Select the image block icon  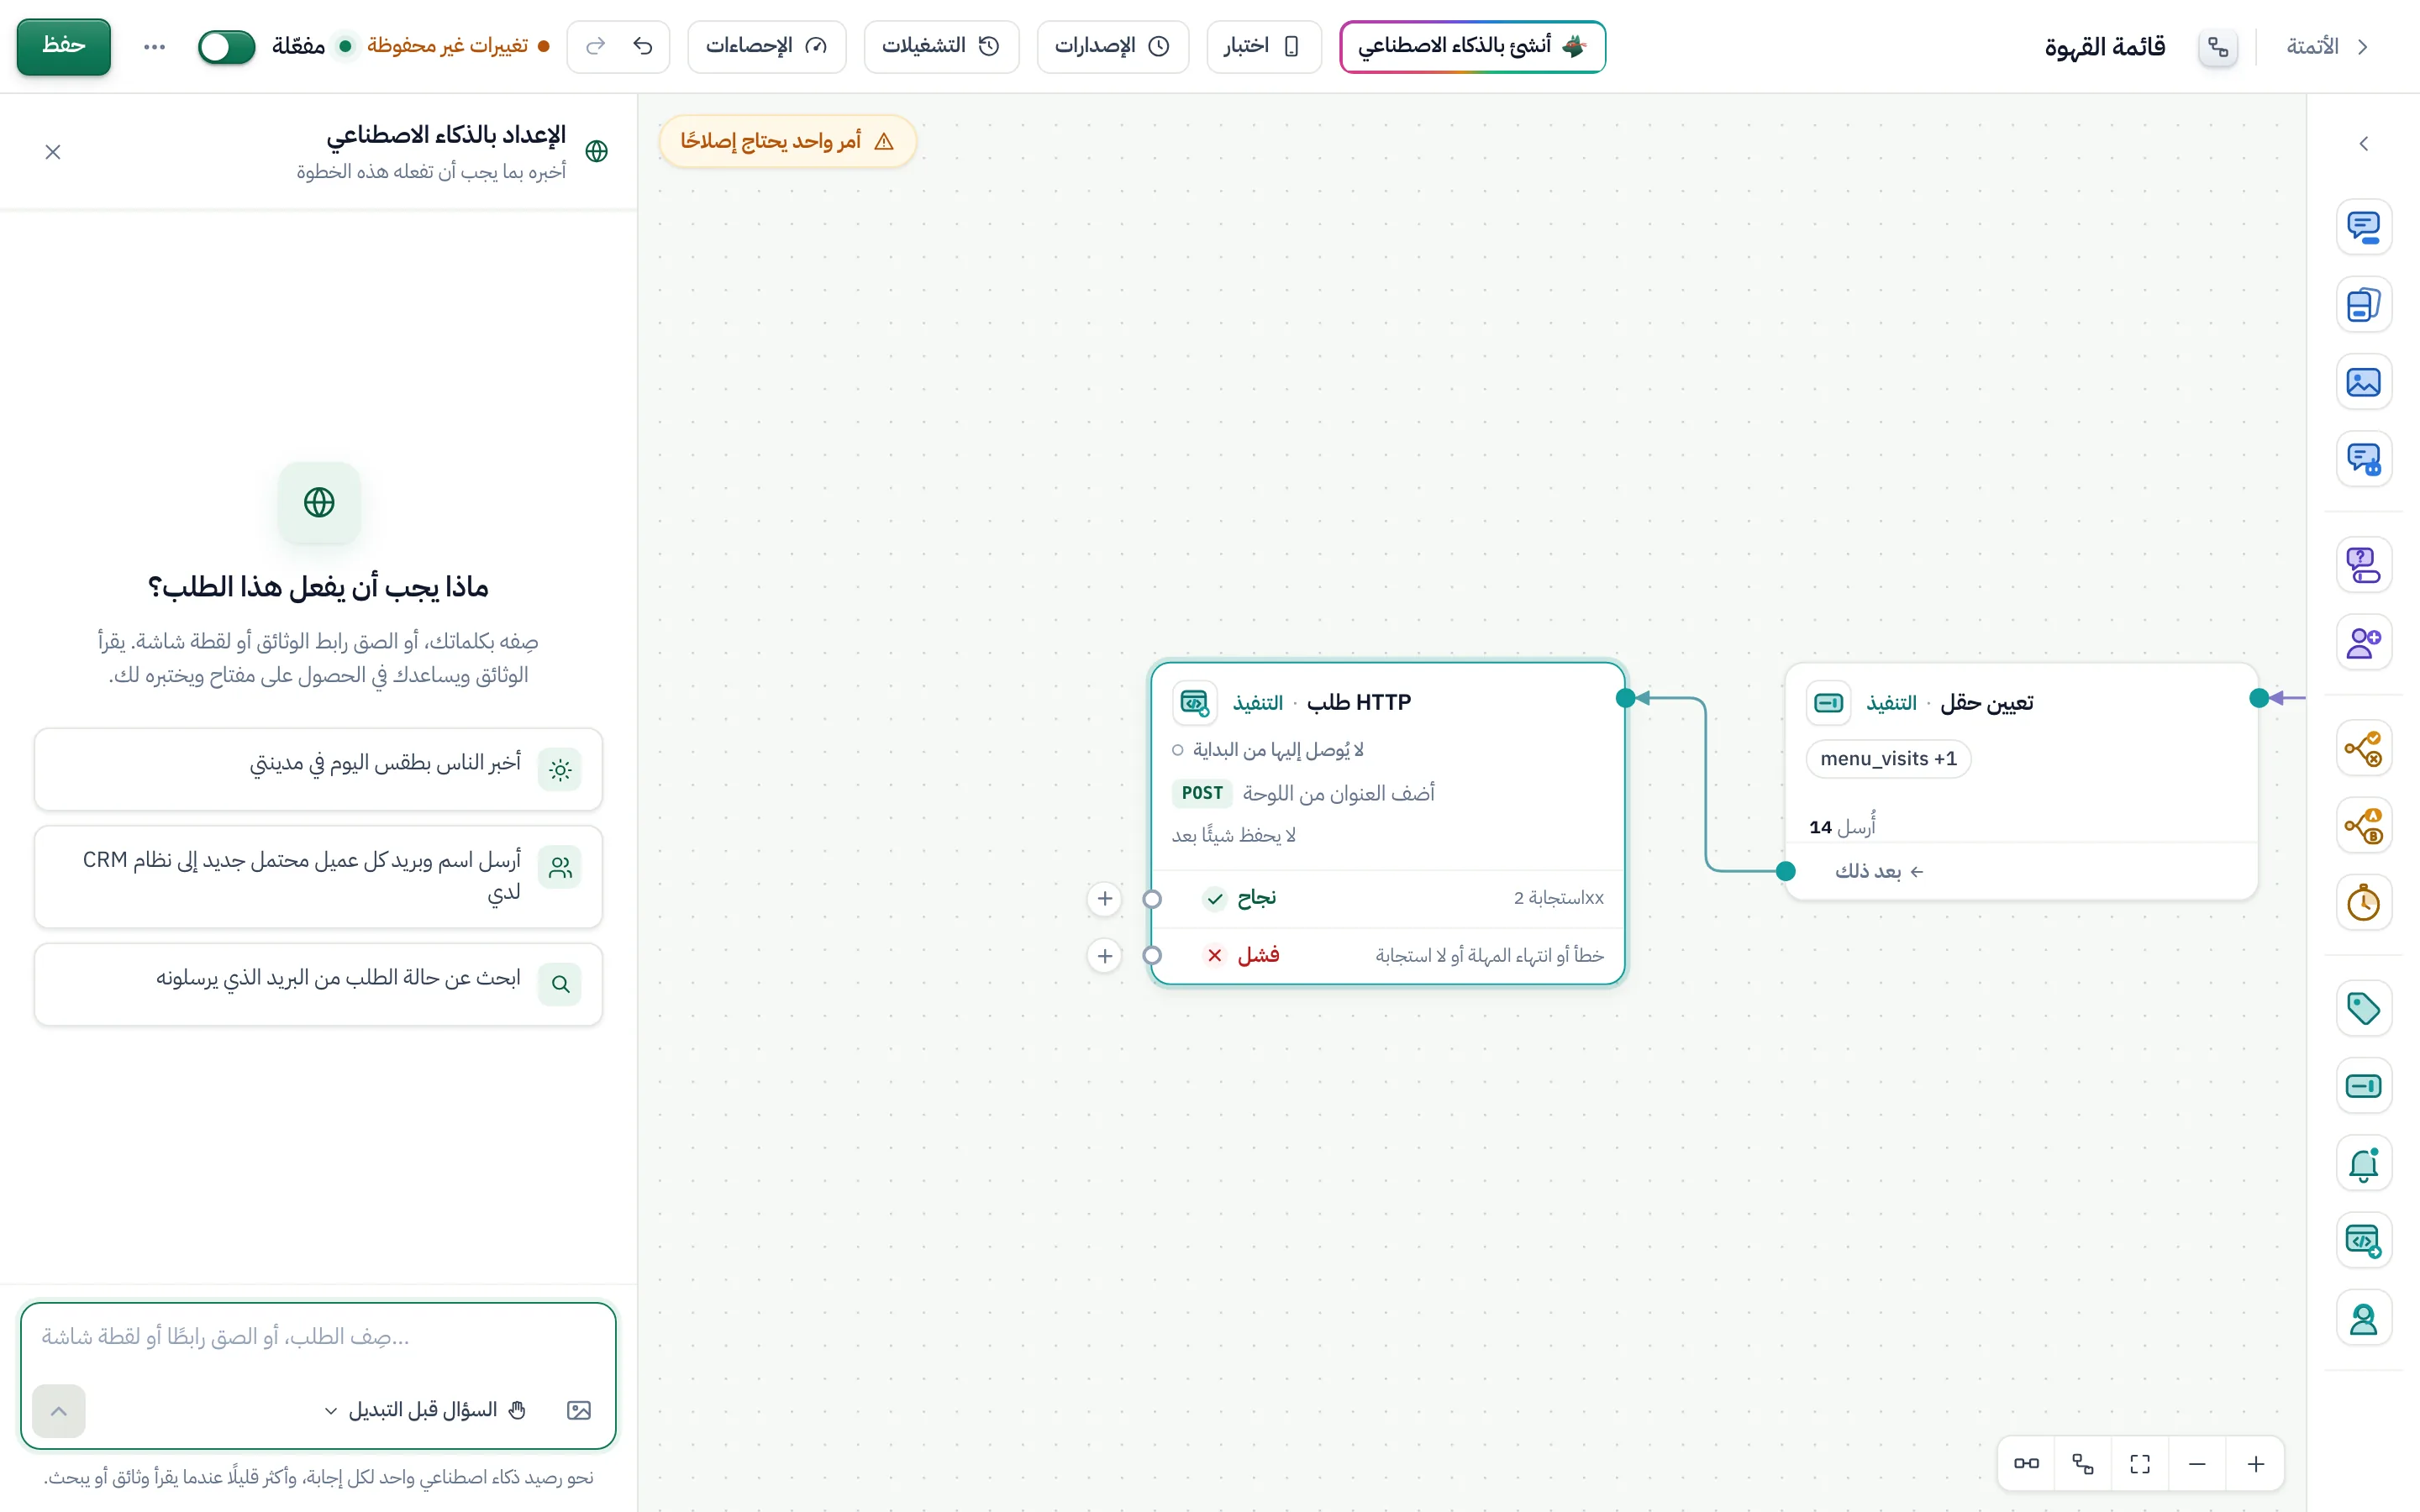[x=2363, y=382]
